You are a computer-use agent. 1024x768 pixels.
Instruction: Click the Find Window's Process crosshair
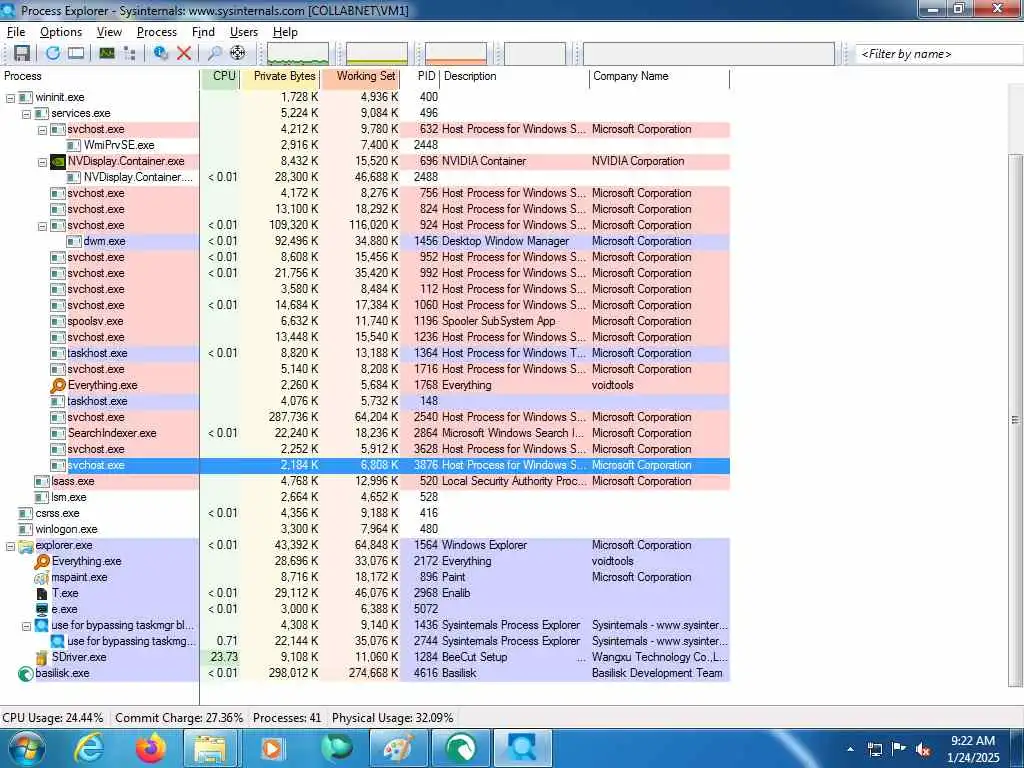click(238, 54)
